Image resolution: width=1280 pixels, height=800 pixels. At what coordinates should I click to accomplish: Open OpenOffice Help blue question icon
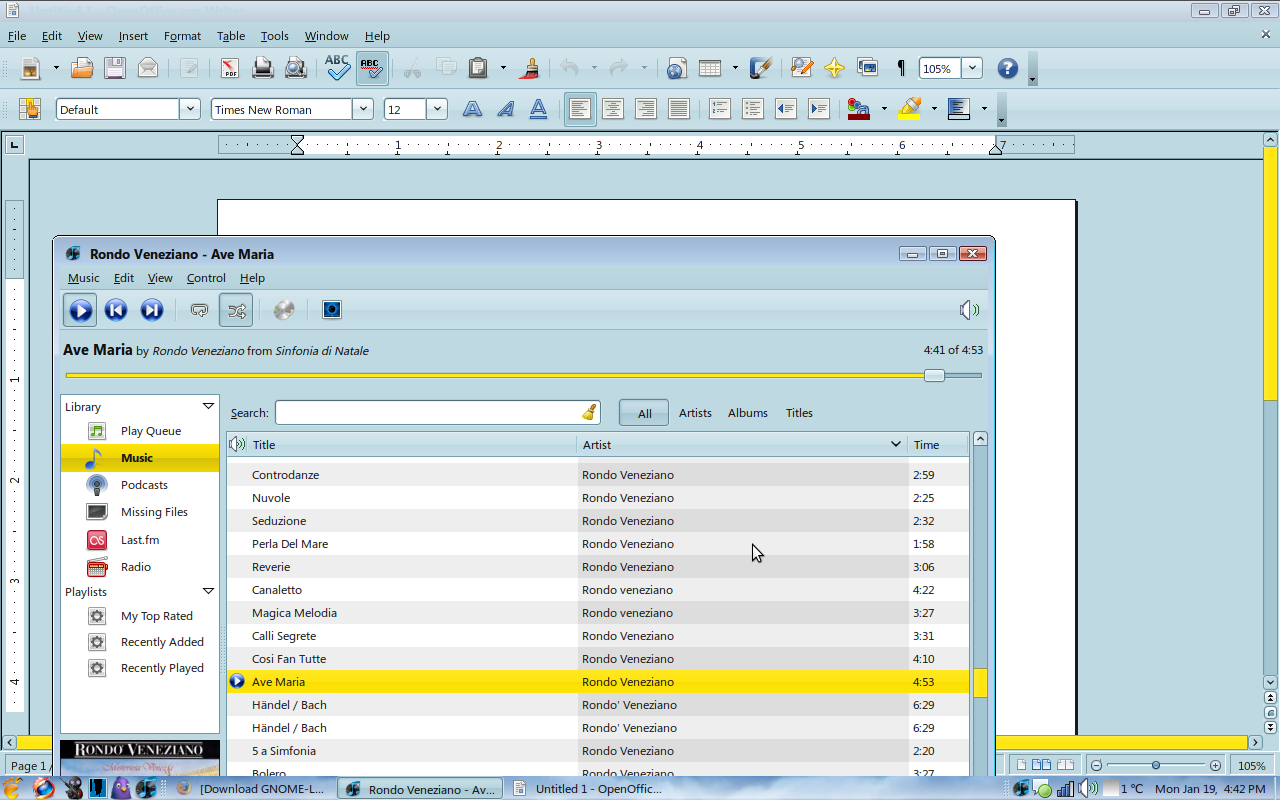[x=1008, y=68]
